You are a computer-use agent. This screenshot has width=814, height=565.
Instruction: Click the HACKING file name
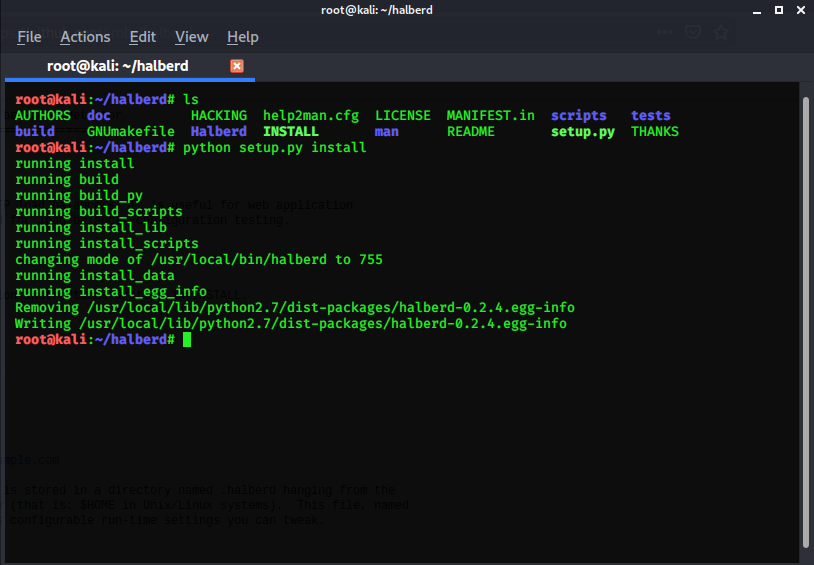[219, 115]
